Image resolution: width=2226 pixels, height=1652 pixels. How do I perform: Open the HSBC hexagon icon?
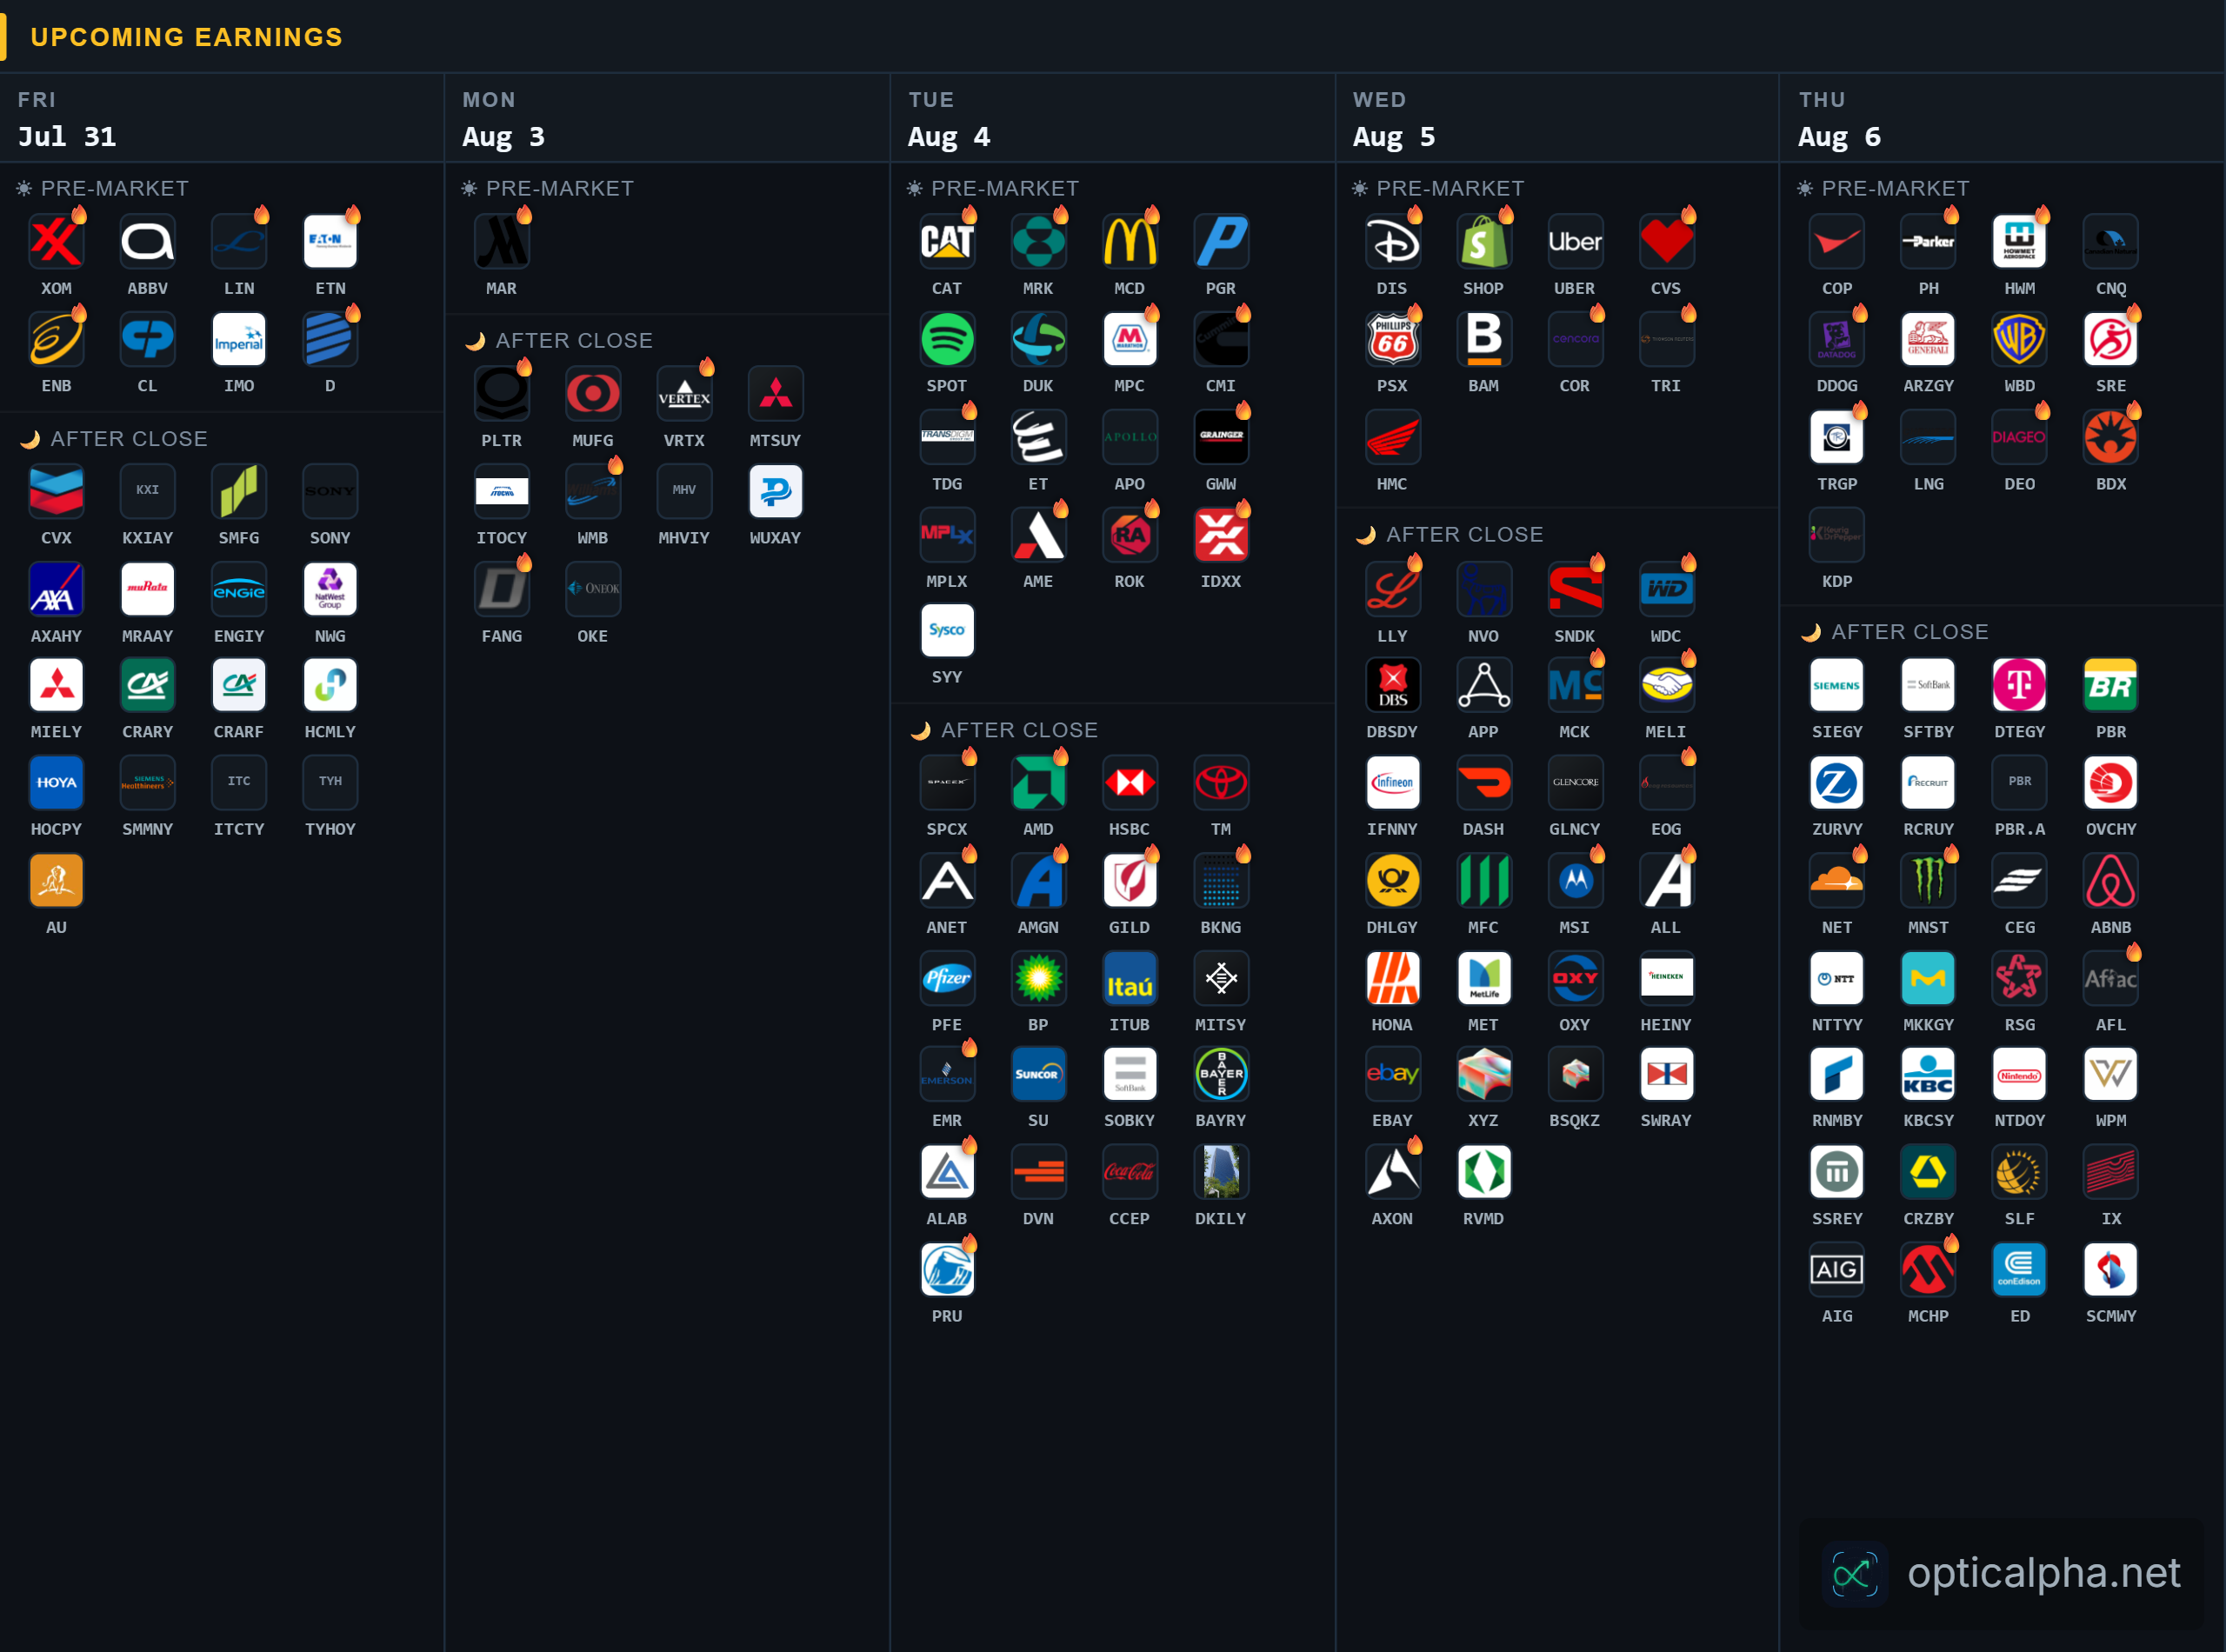coord(1130,782)
